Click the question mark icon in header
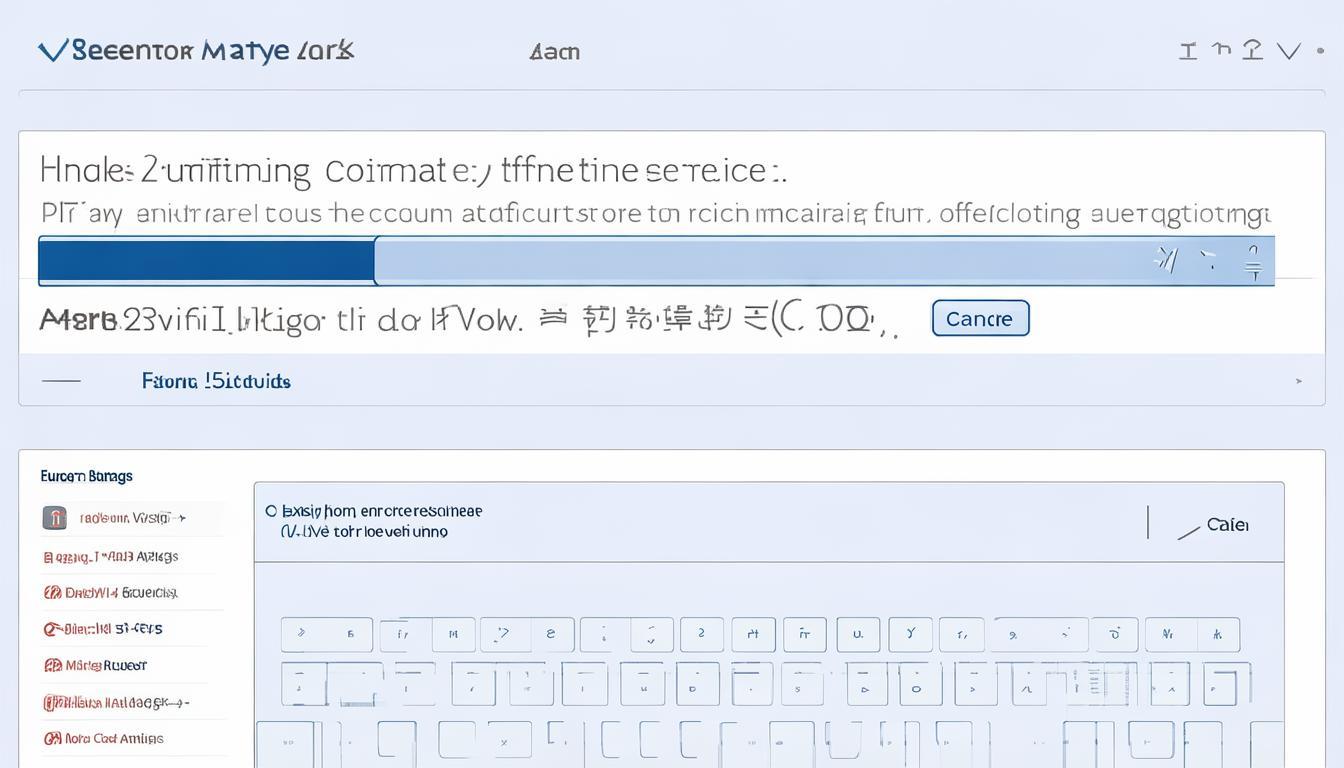This screenshot has width=1344, height=768. 1252,50
